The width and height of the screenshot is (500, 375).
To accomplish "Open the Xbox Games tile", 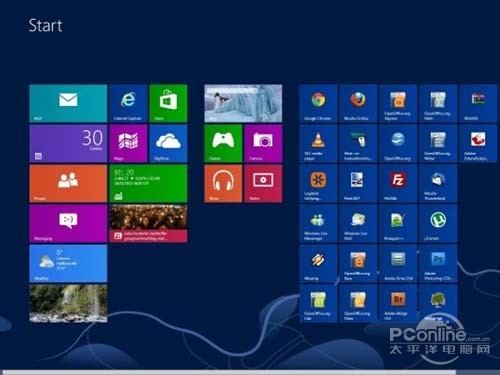I will point(223,143).
